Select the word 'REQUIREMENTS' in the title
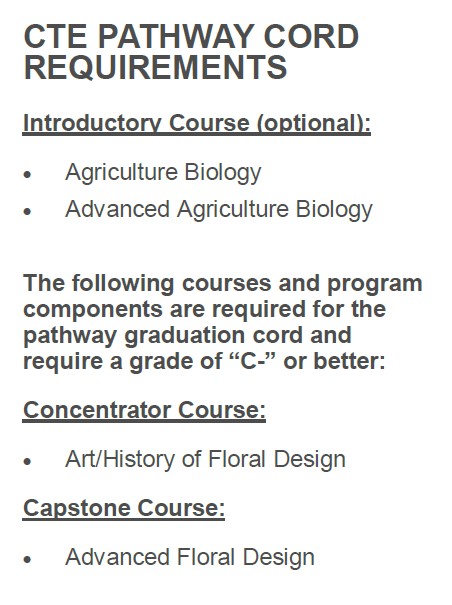 [155, 67]
